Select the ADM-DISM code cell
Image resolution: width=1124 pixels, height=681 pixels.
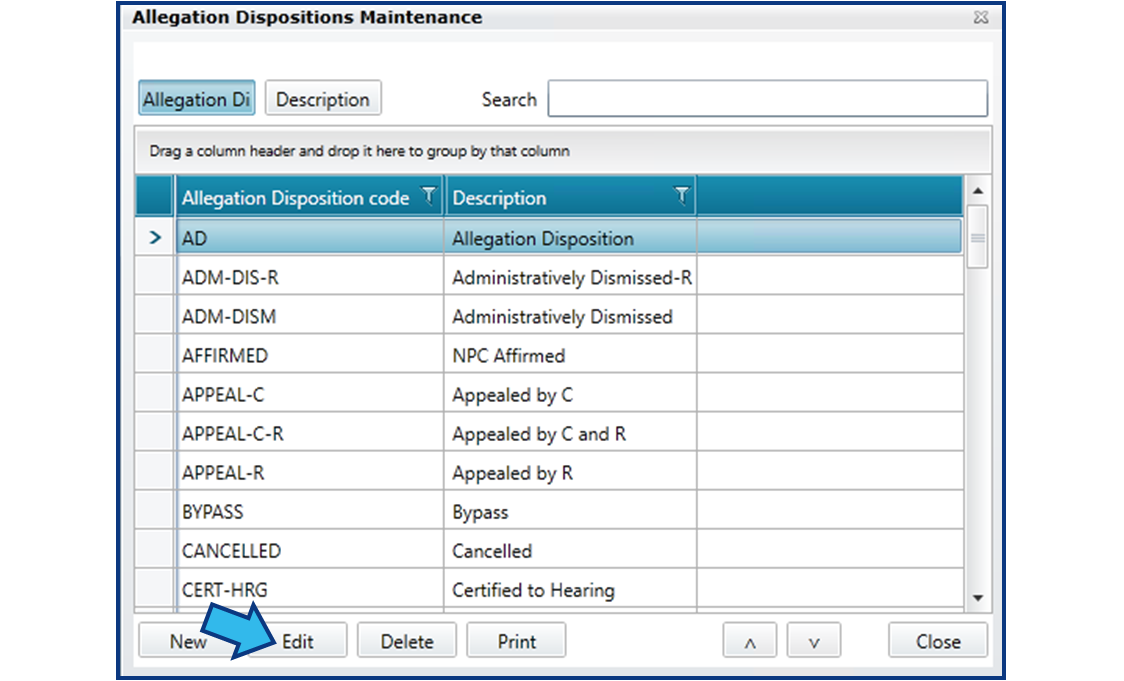click(x=310, y=316)
